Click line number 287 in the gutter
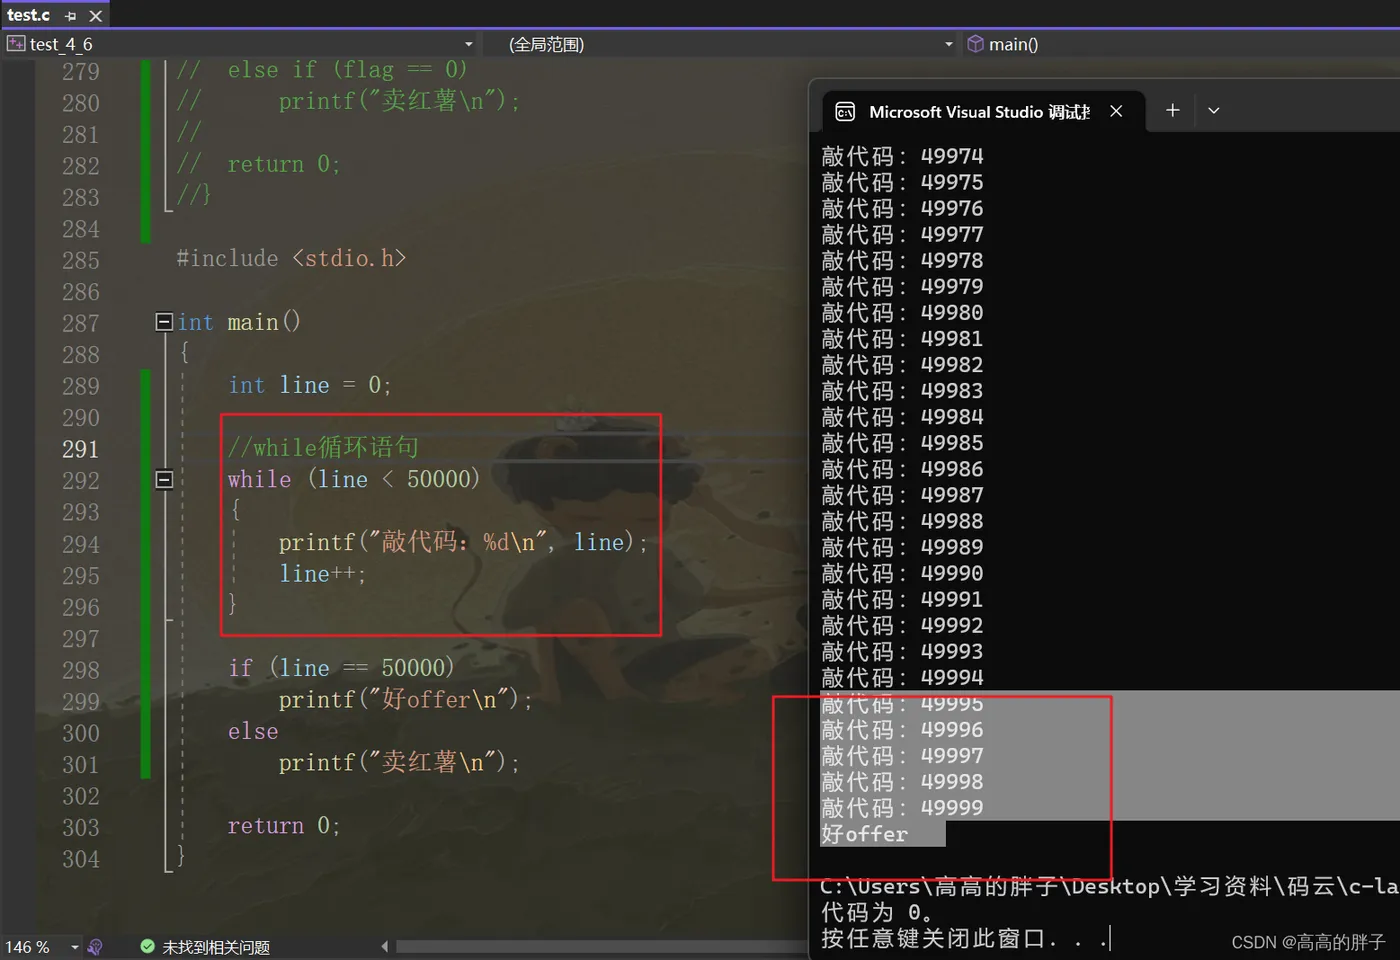The height and width of the screenshot is (960, 1400). click(81, 323)
